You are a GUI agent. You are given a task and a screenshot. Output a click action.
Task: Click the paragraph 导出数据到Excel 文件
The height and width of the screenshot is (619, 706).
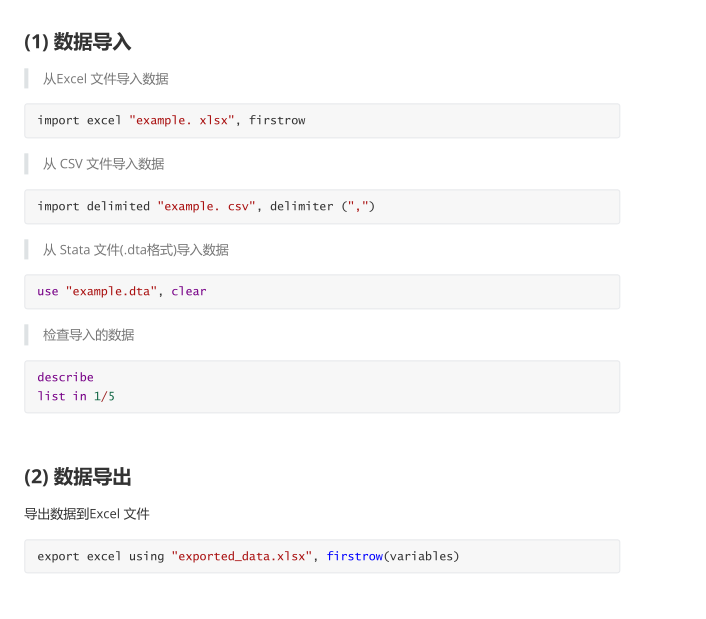86,514
